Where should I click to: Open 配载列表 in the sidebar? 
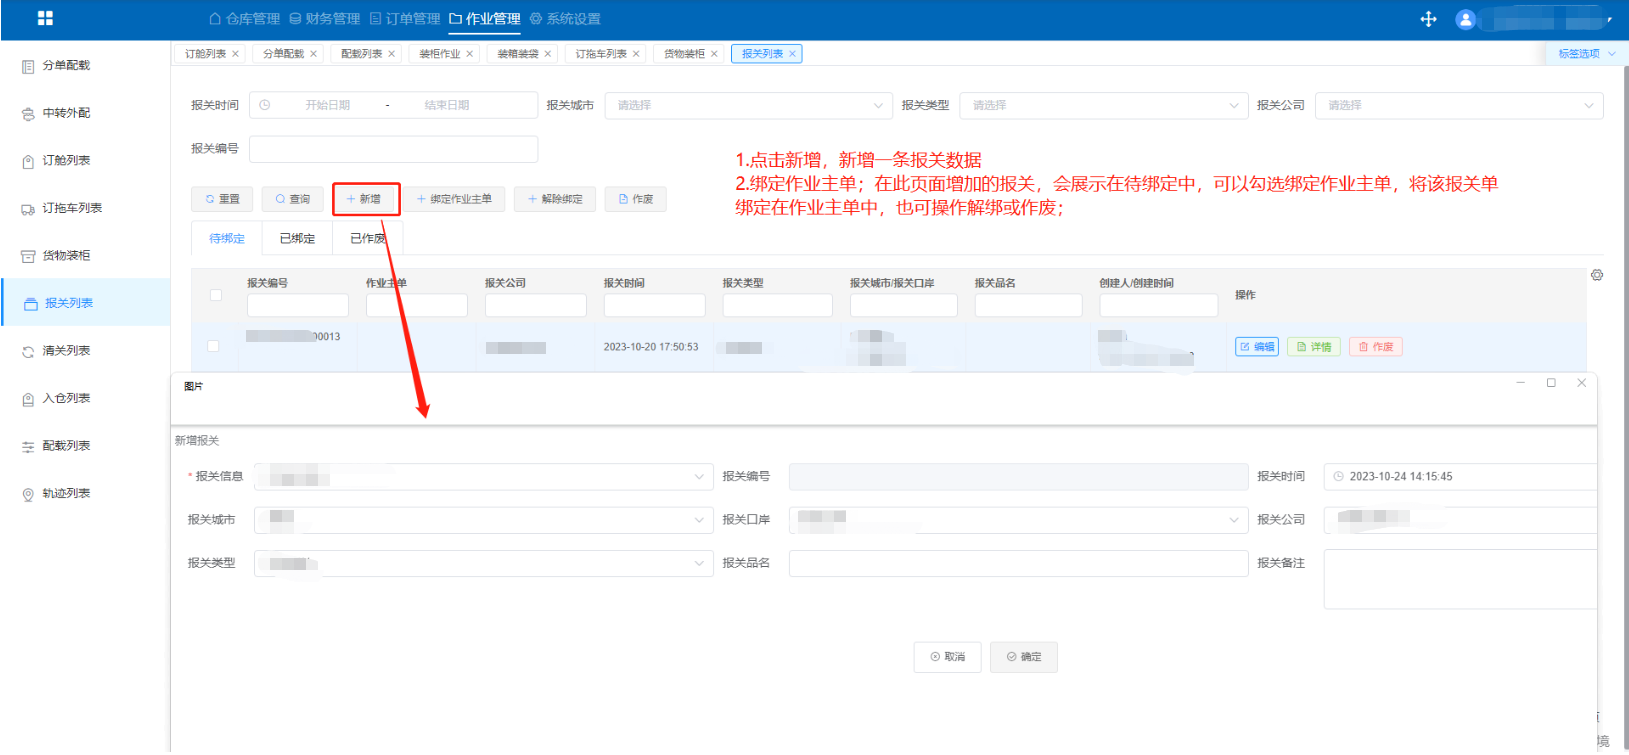pos(66,446)
